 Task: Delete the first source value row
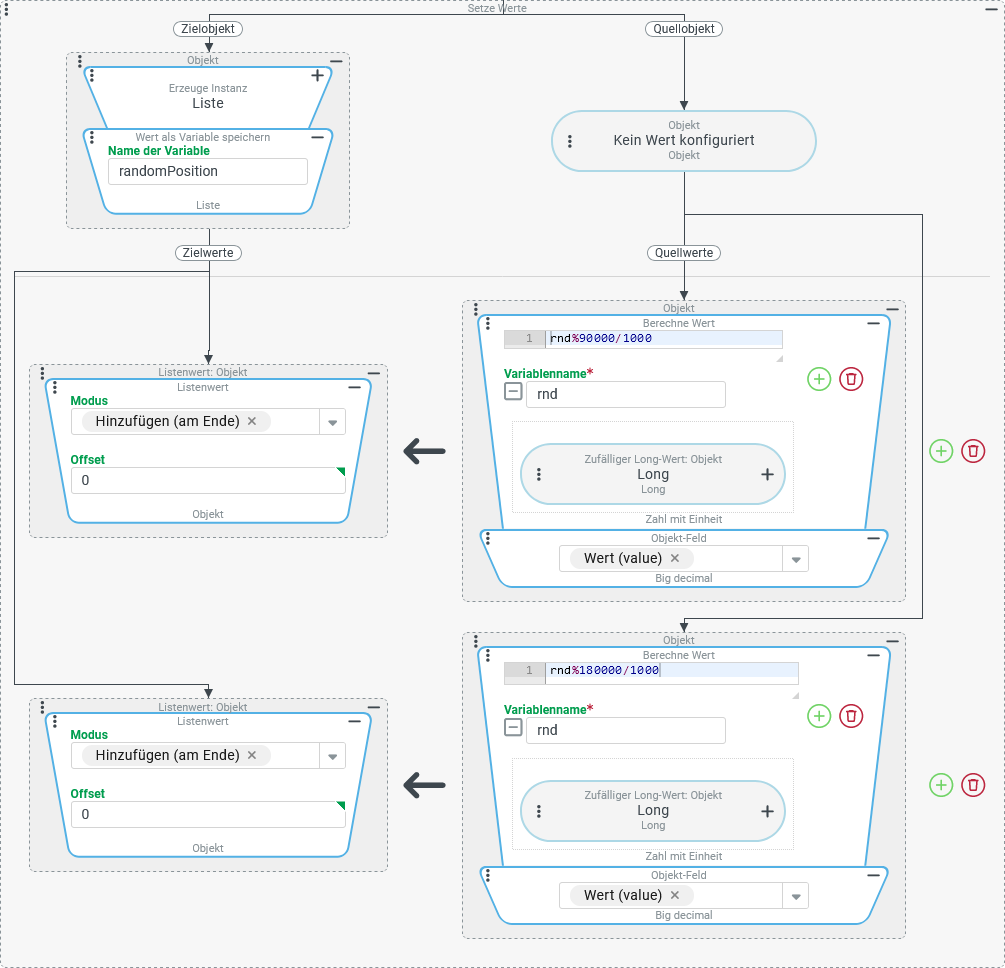[x=973, y=451]
